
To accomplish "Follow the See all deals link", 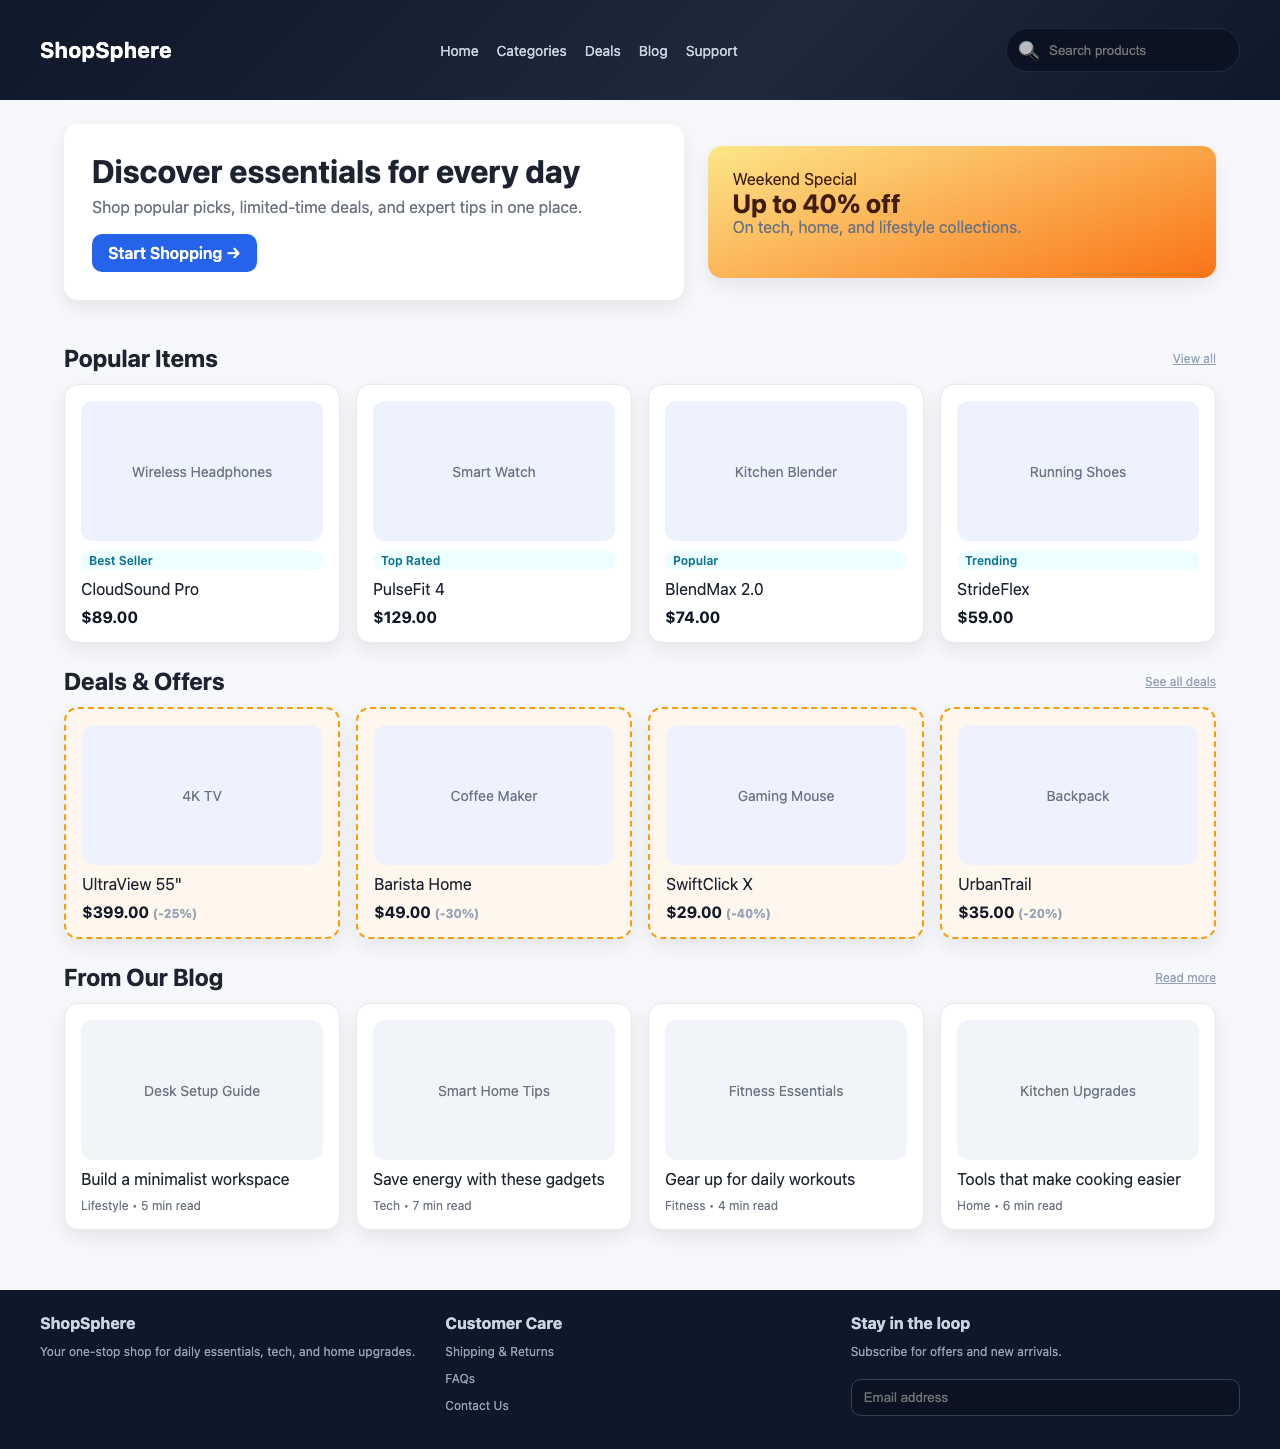I will point(1179,681).
